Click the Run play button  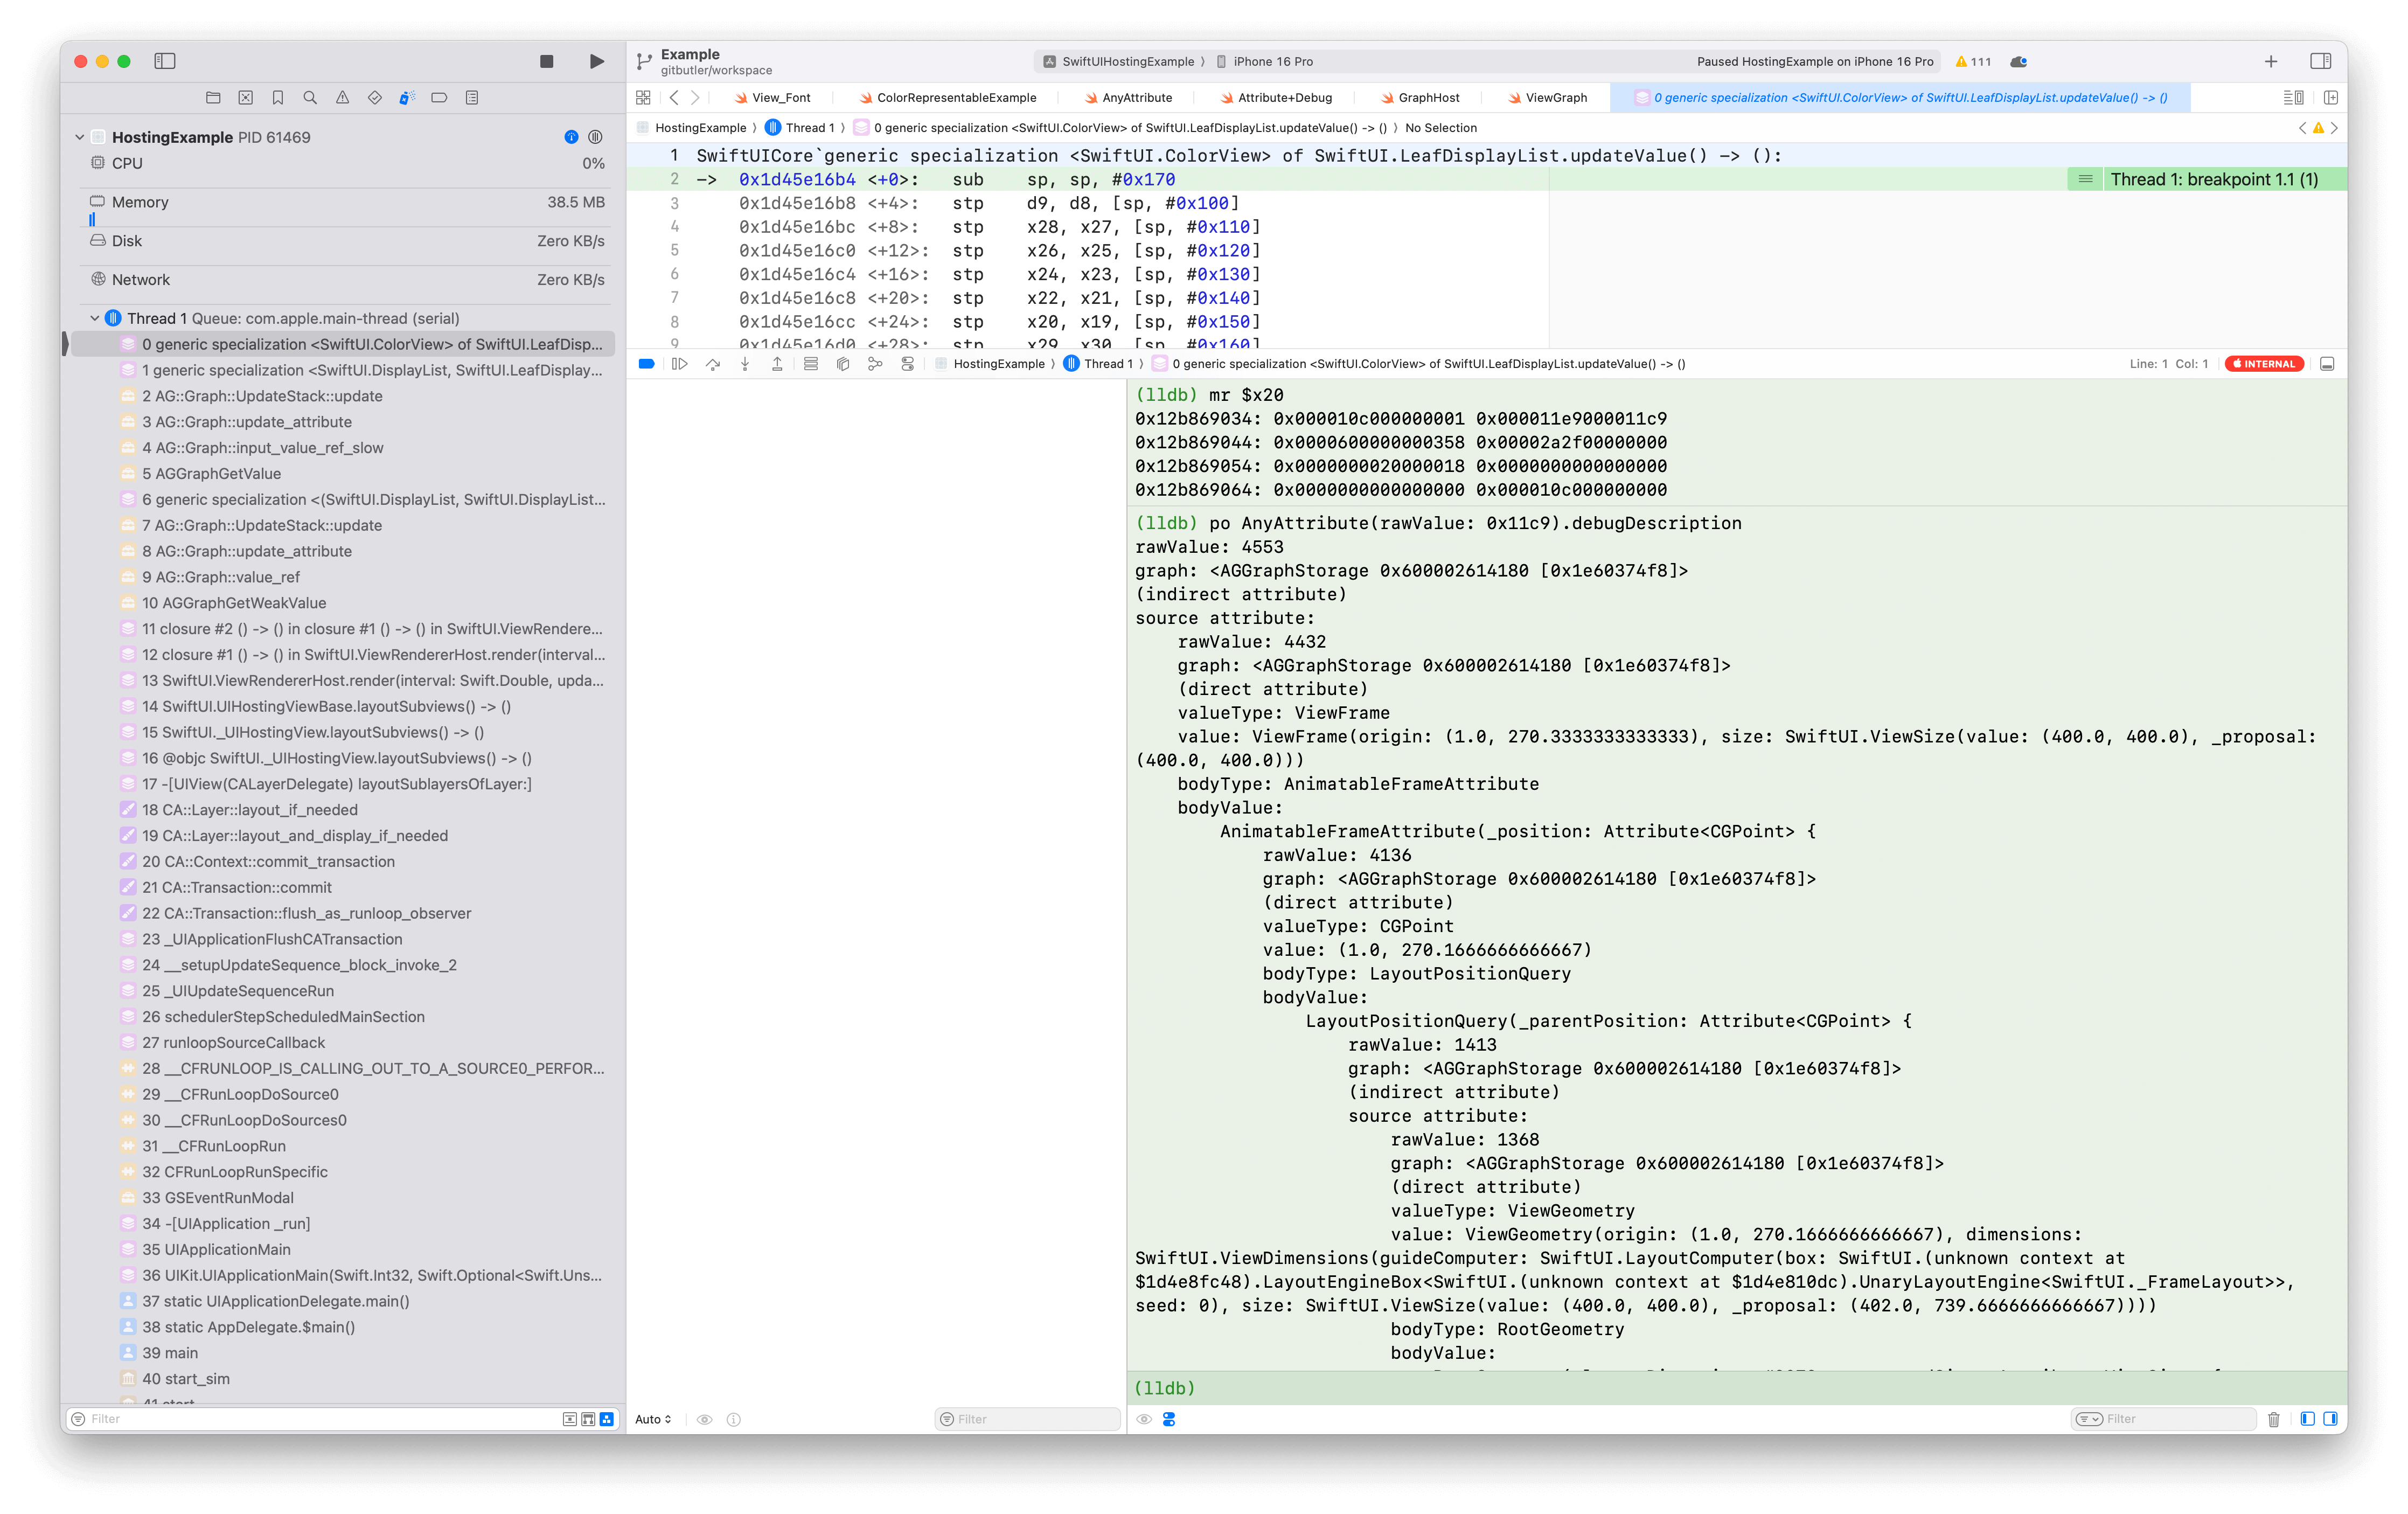coord(597,62)
